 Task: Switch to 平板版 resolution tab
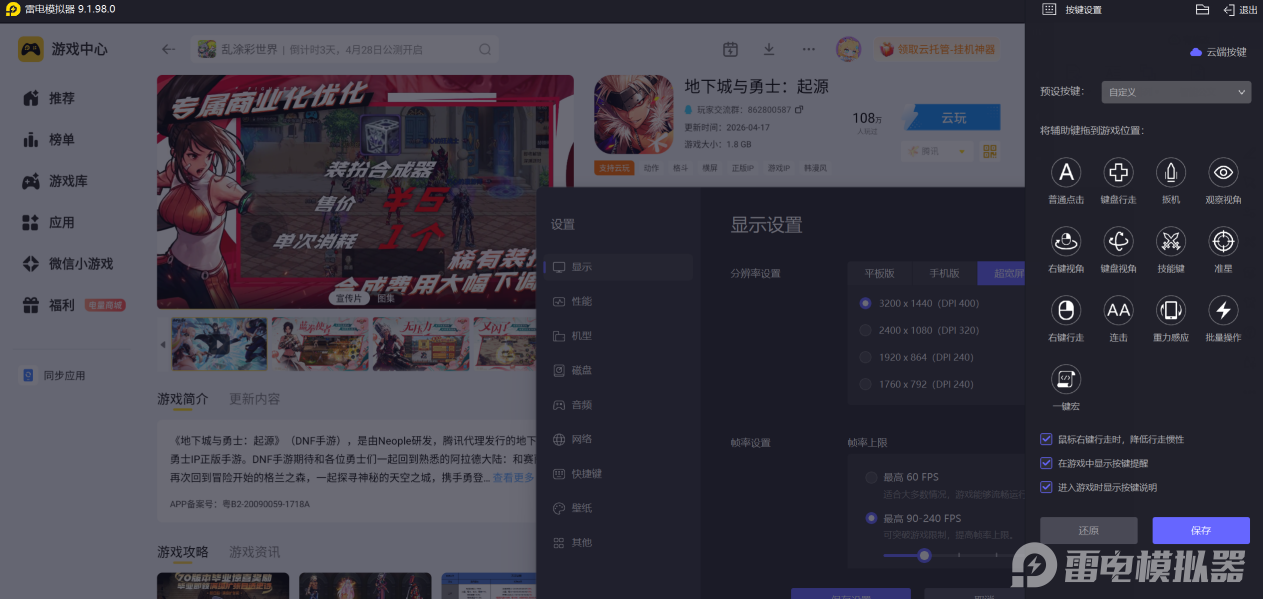click(880, 273)
